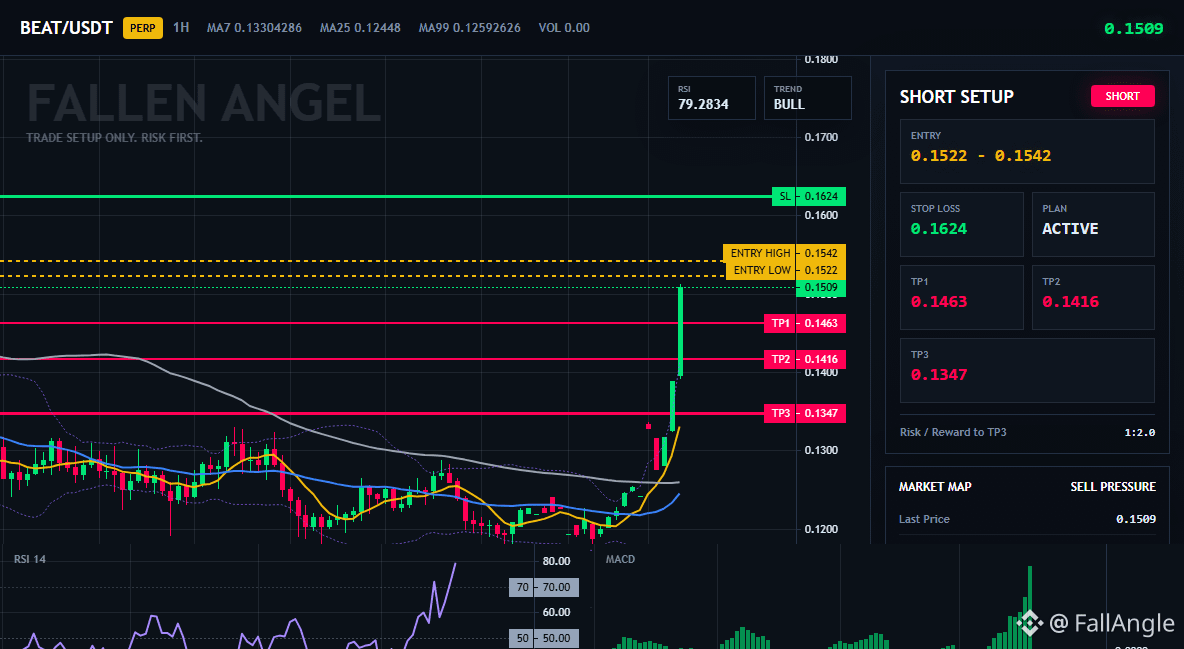Click the STOP LOSS 0.1624 card
1184x649 pixels.
tap(961, 224)
